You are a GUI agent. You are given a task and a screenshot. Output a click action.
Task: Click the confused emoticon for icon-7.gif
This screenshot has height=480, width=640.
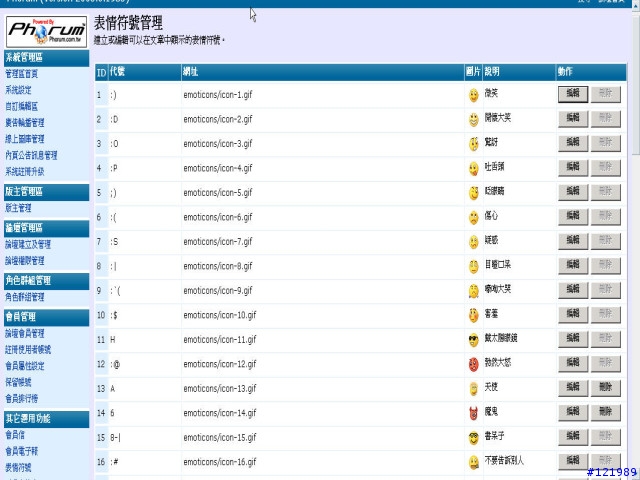click(x=473, y=242)
